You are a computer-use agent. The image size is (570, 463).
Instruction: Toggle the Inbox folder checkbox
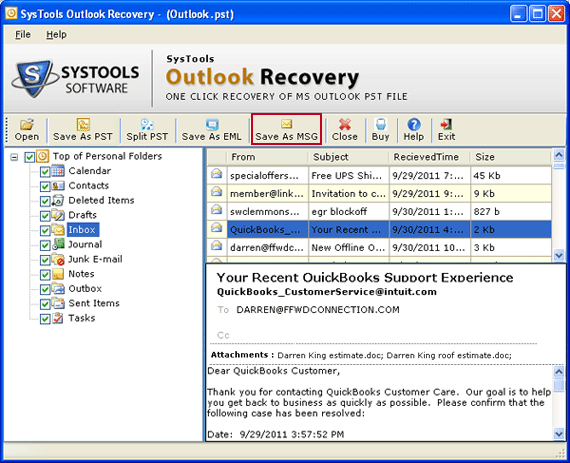[x=45, y=231]
